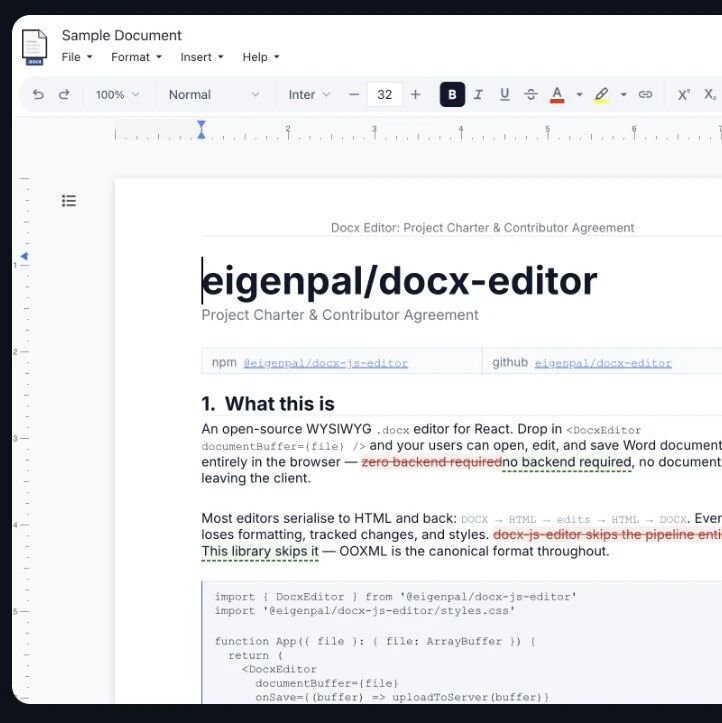
Task: Open the Normal paragraph style dropdown
Action: tap(214, 95)
